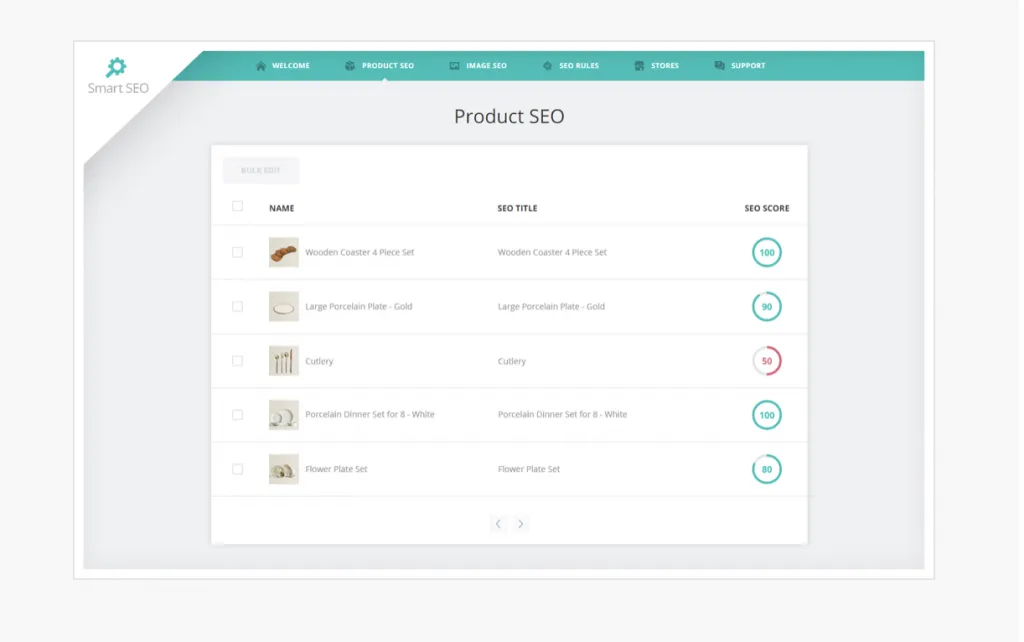Check the Large Porcelain Plate - Gold row
Image resolution: width=1024 pixels, height=642 pixels.
(x=237, y=306)
